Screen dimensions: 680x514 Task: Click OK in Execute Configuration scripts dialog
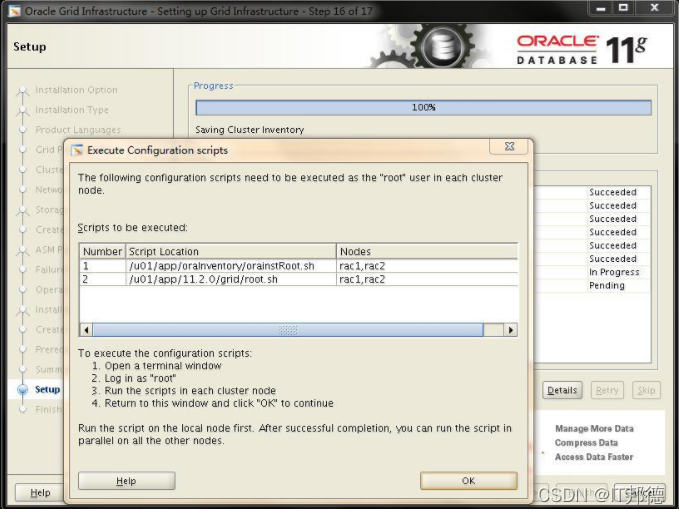468,481
